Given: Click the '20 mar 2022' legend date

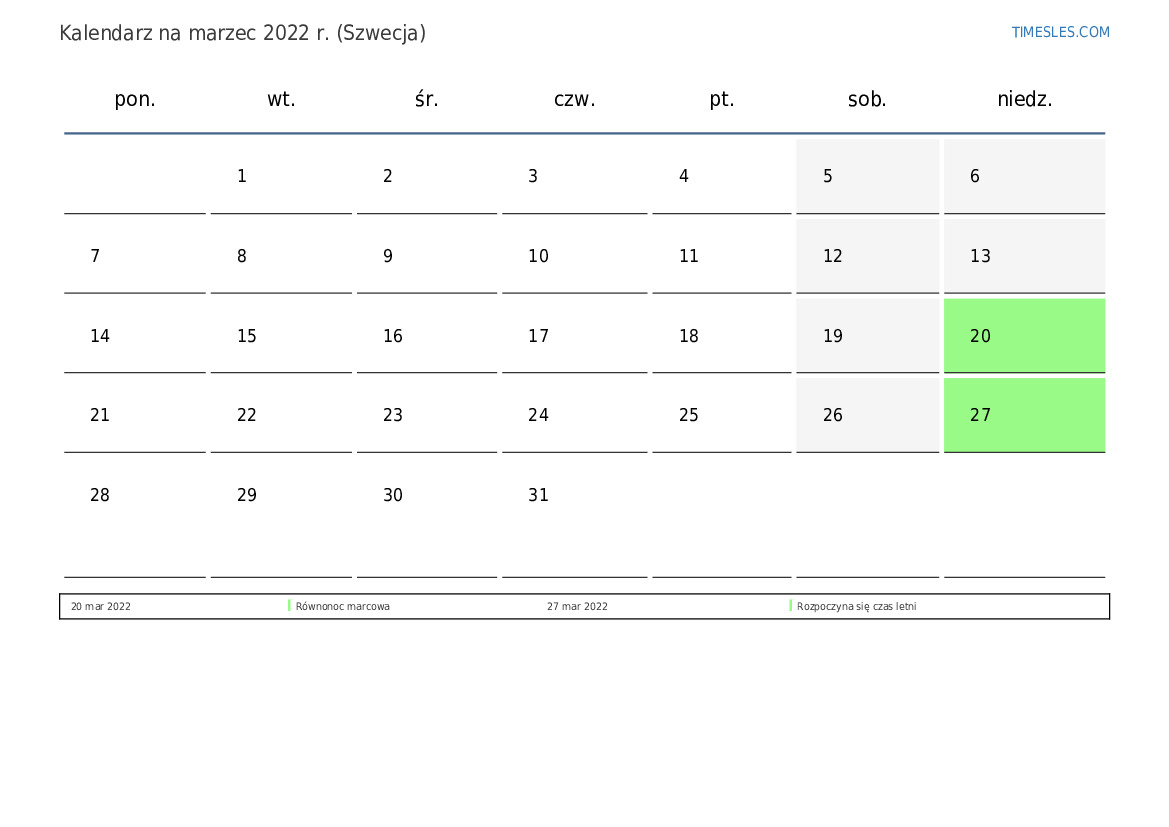Looking at the screenshot, I should tap(101, 606).
